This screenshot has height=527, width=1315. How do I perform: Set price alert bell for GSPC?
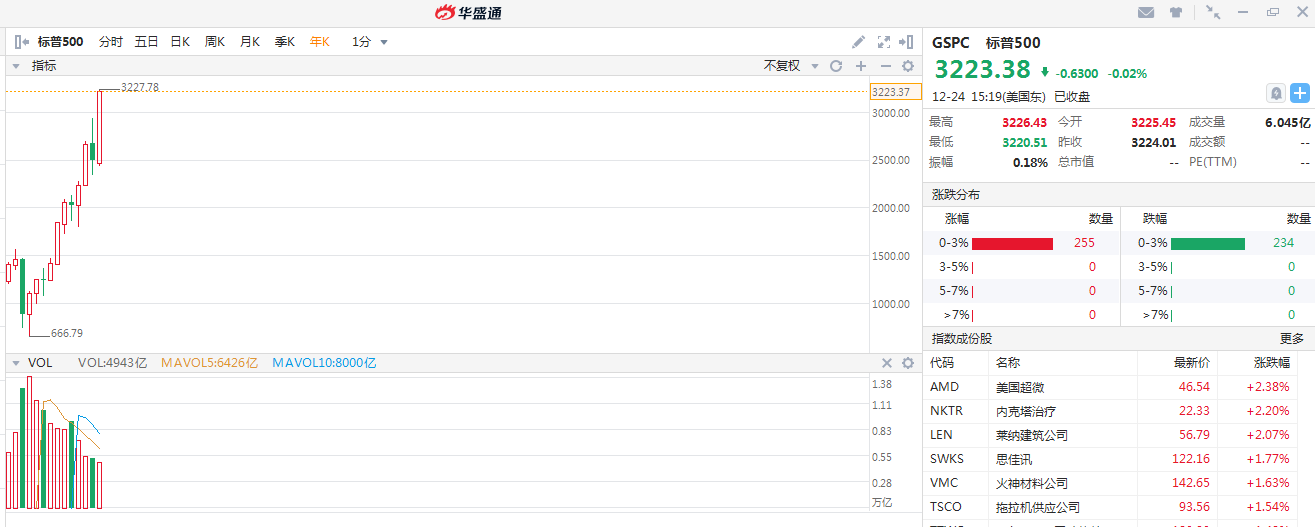point(1276,93)
